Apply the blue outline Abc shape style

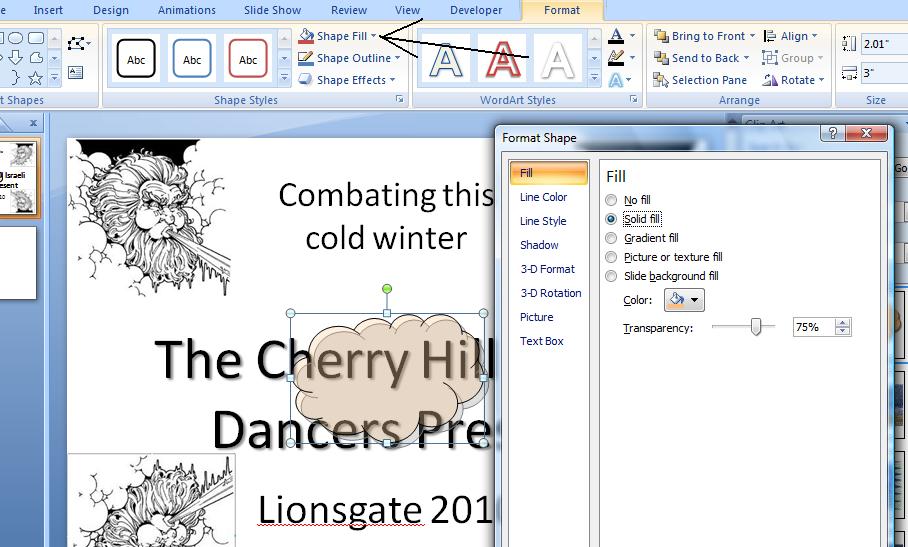pyautogui.click(x=192, y=58)
